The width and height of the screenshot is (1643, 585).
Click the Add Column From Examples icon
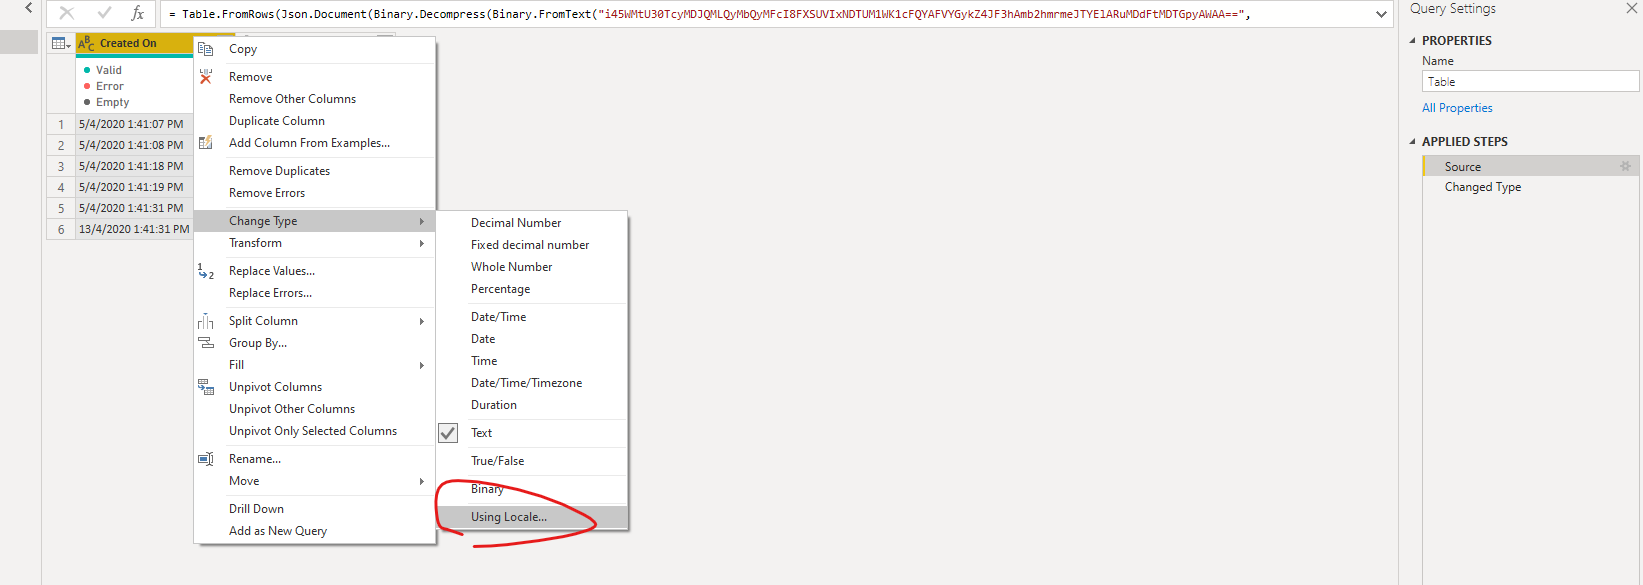(205, 143)
